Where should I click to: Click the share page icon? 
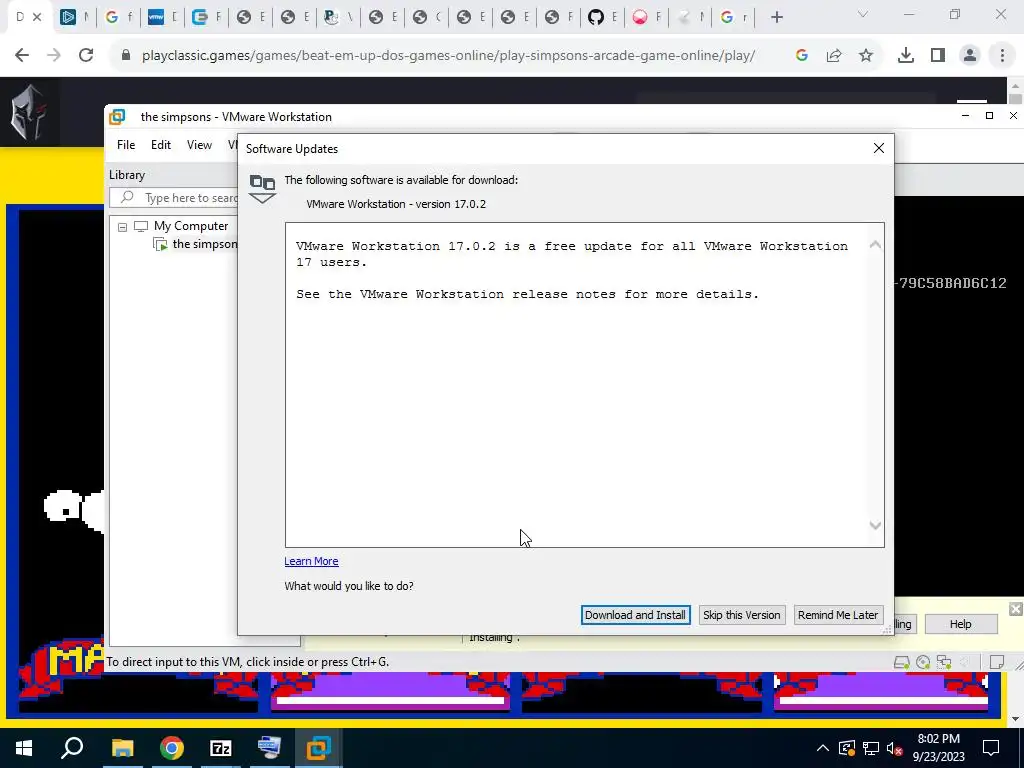[834, 56]
